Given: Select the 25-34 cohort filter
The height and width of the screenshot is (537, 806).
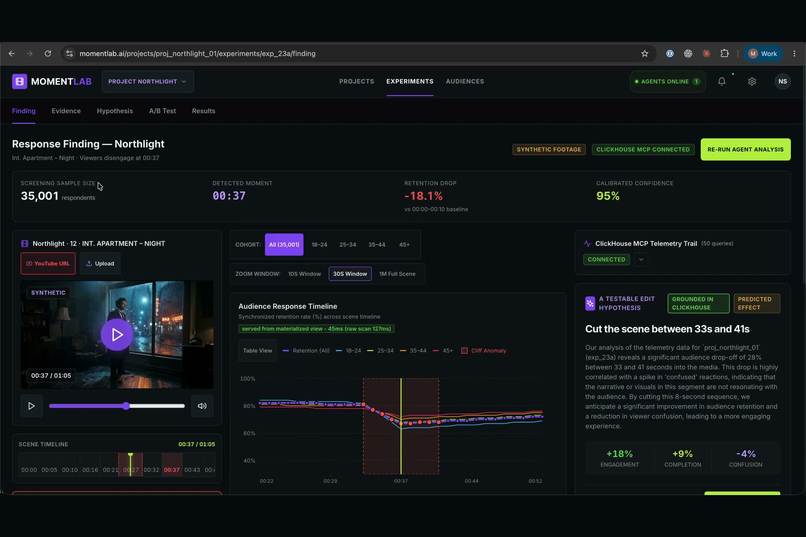Looking at the screenshot, I should [x=347, y=245].
